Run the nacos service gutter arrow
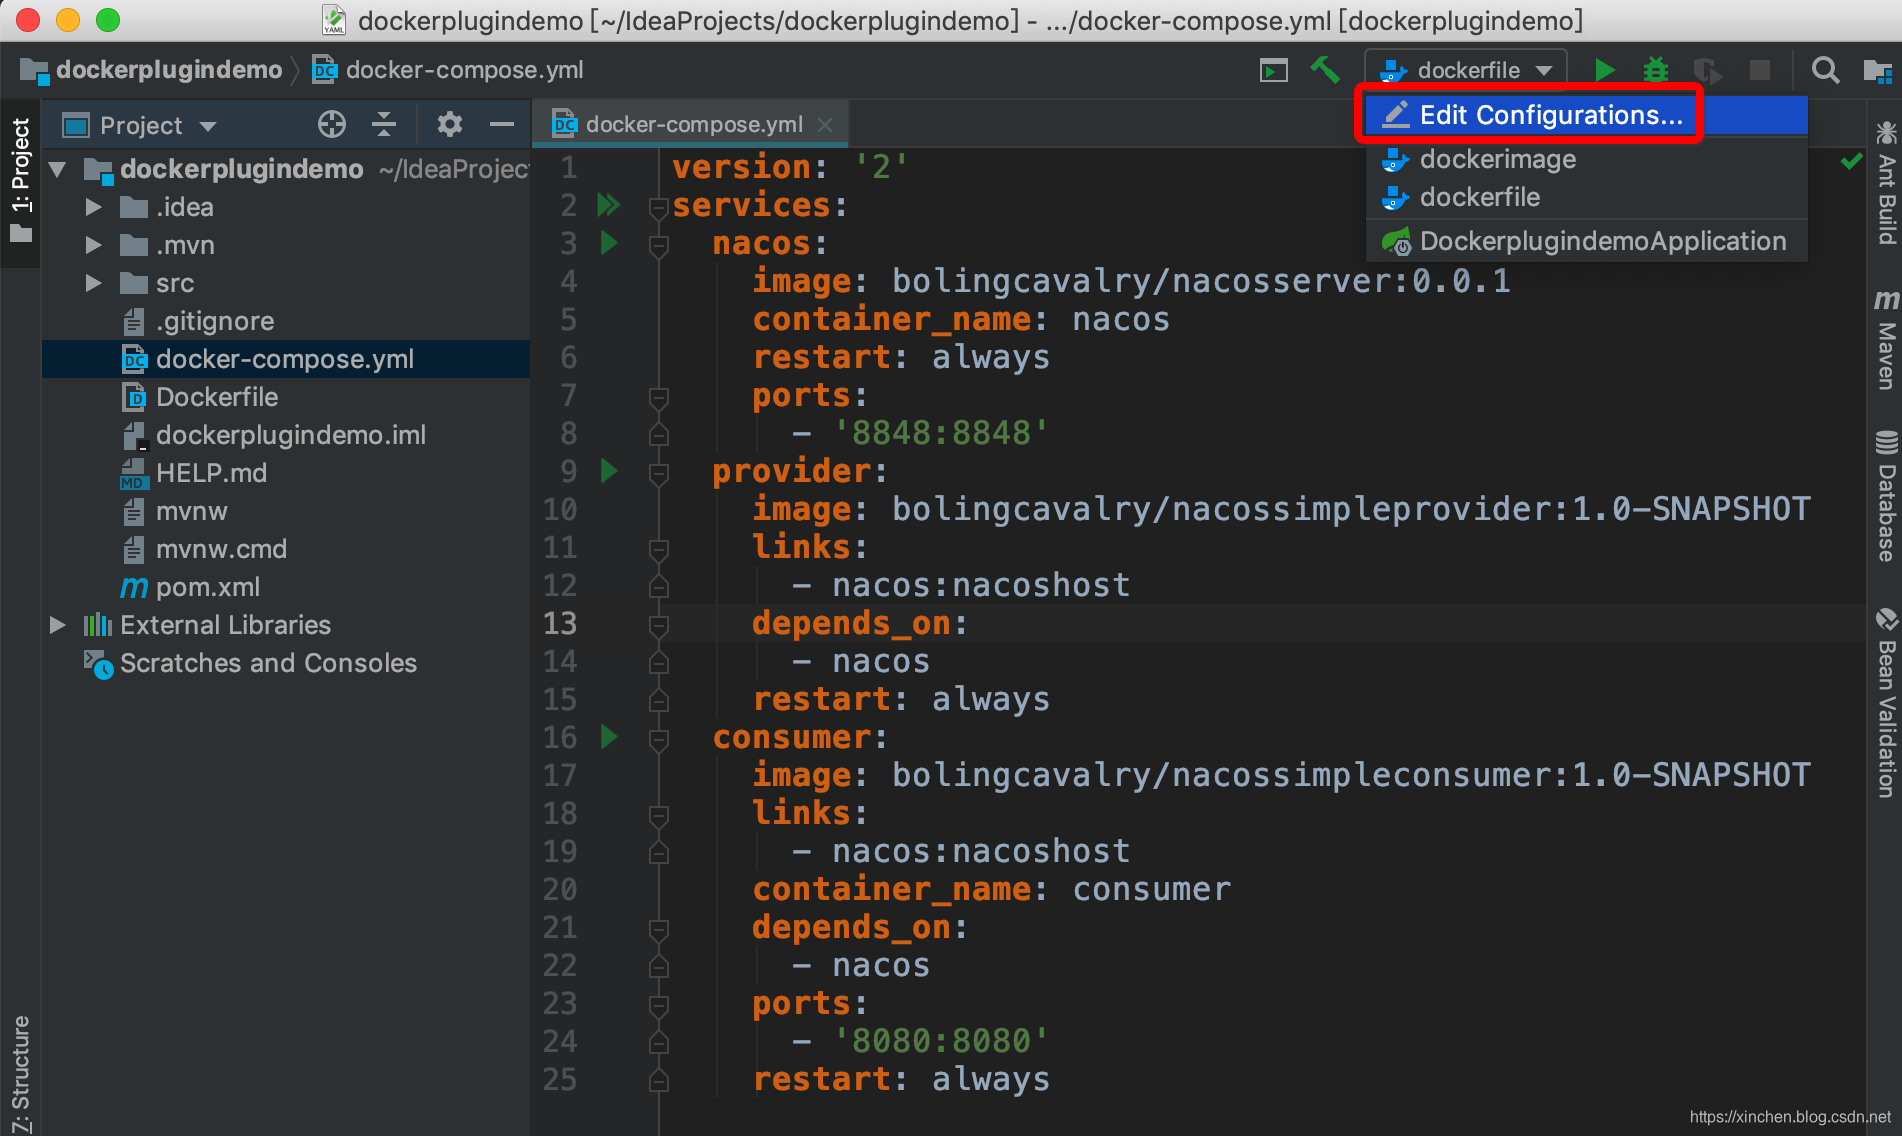Screen dimensions: 1902x1136 coord(608,243)
